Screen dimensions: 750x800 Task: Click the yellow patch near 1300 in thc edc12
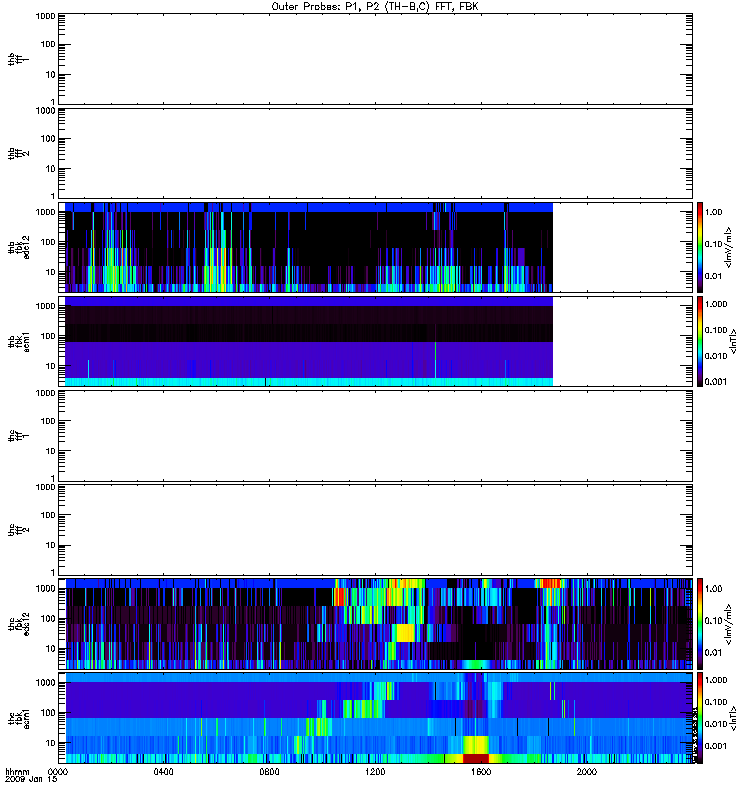coord(406,633)
